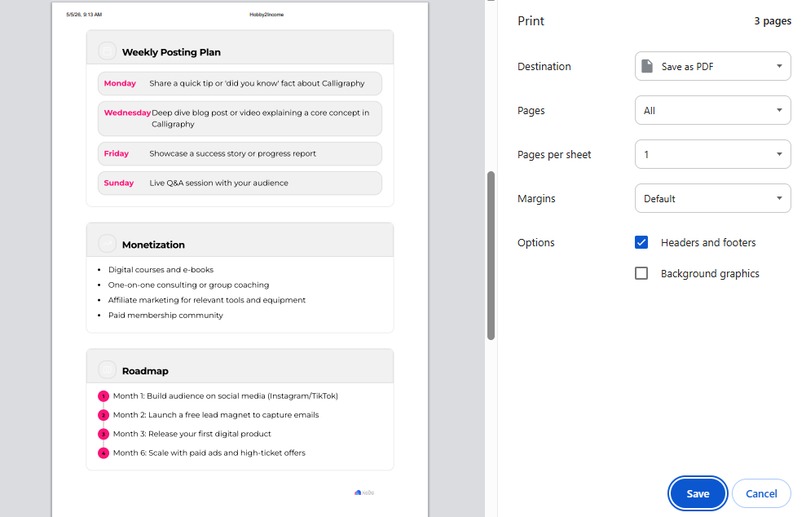The width and height of the screenshot is (806, 517).
Task: Click the '3 pages' count label
Action: [x=773, y=21]
